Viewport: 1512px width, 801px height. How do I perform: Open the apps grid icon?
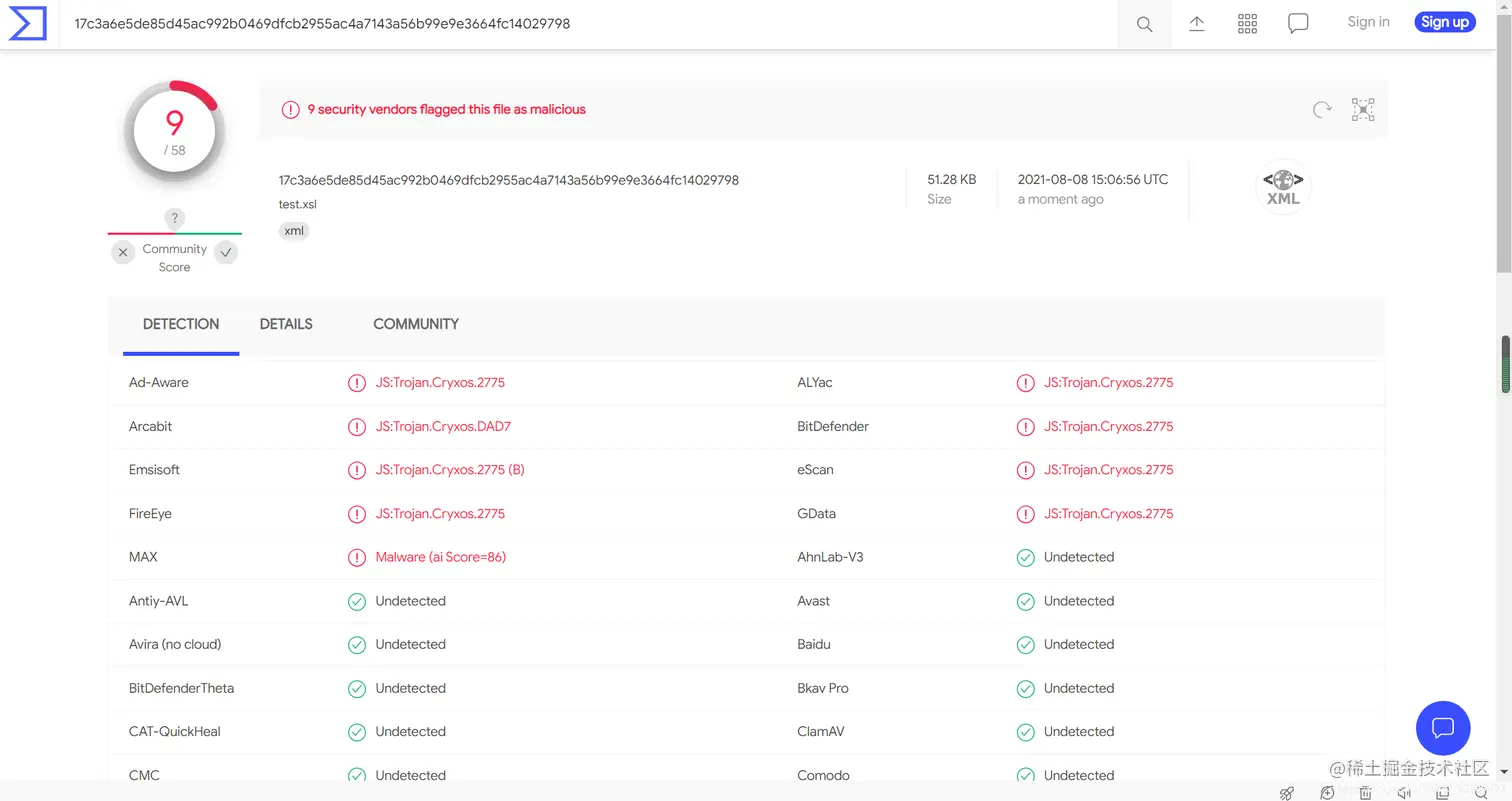point(1247,24)
